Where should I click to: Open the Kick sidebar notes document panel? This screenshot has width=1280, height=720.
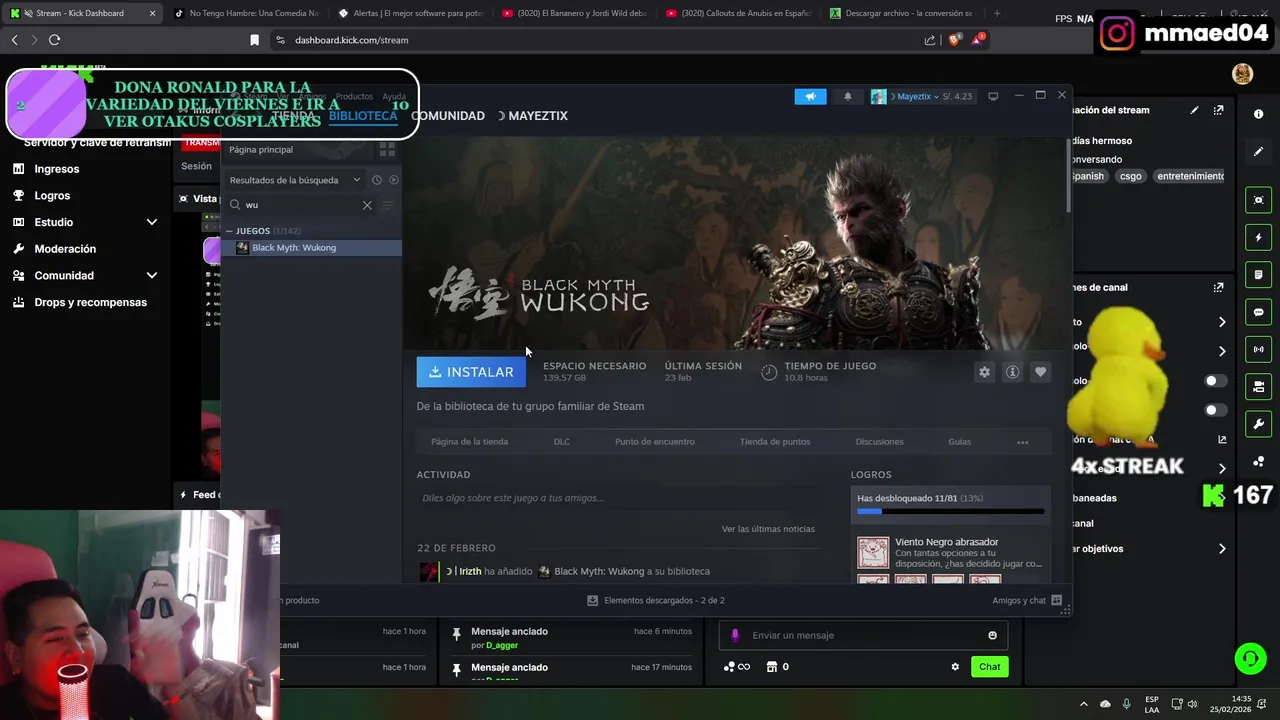[x=1258, y=275]
